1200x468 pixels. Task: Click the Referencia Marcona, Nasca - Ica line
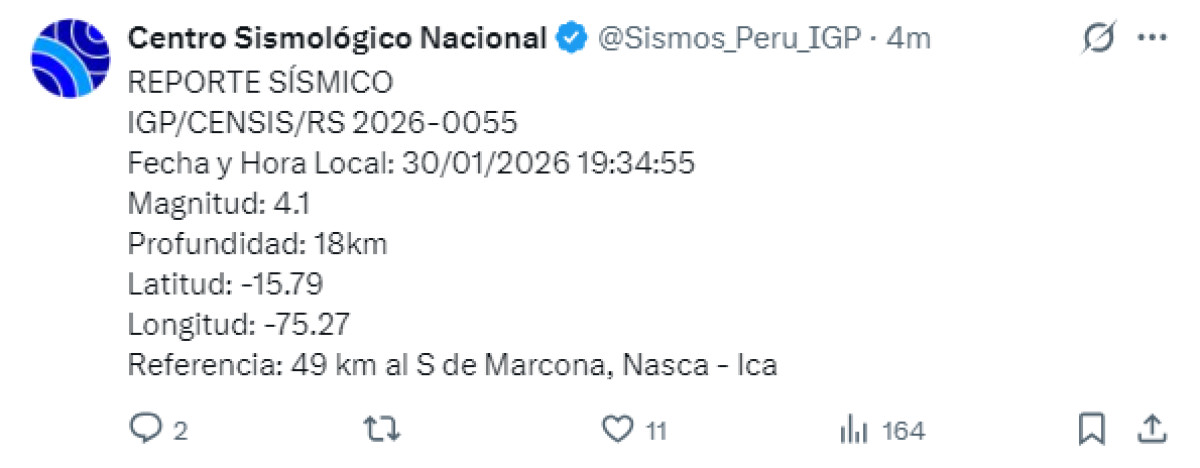click(x=453, y=365)
